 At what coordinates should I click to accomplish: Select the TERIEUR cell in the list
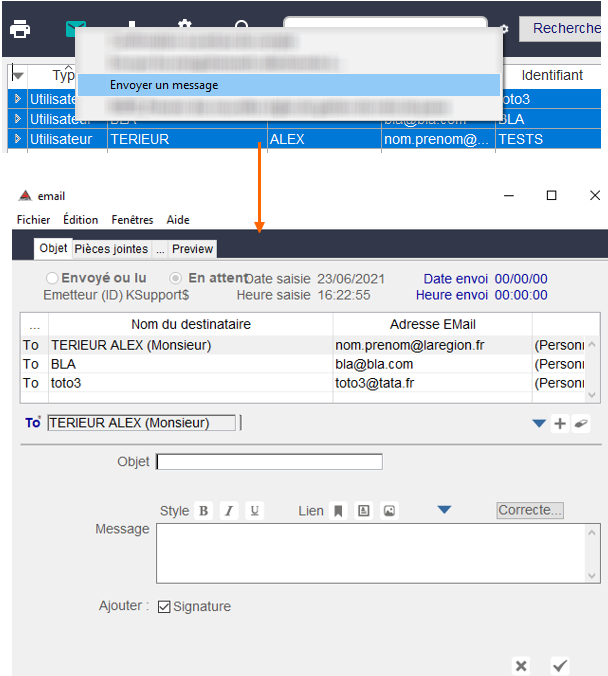click(x=187, y=139)
